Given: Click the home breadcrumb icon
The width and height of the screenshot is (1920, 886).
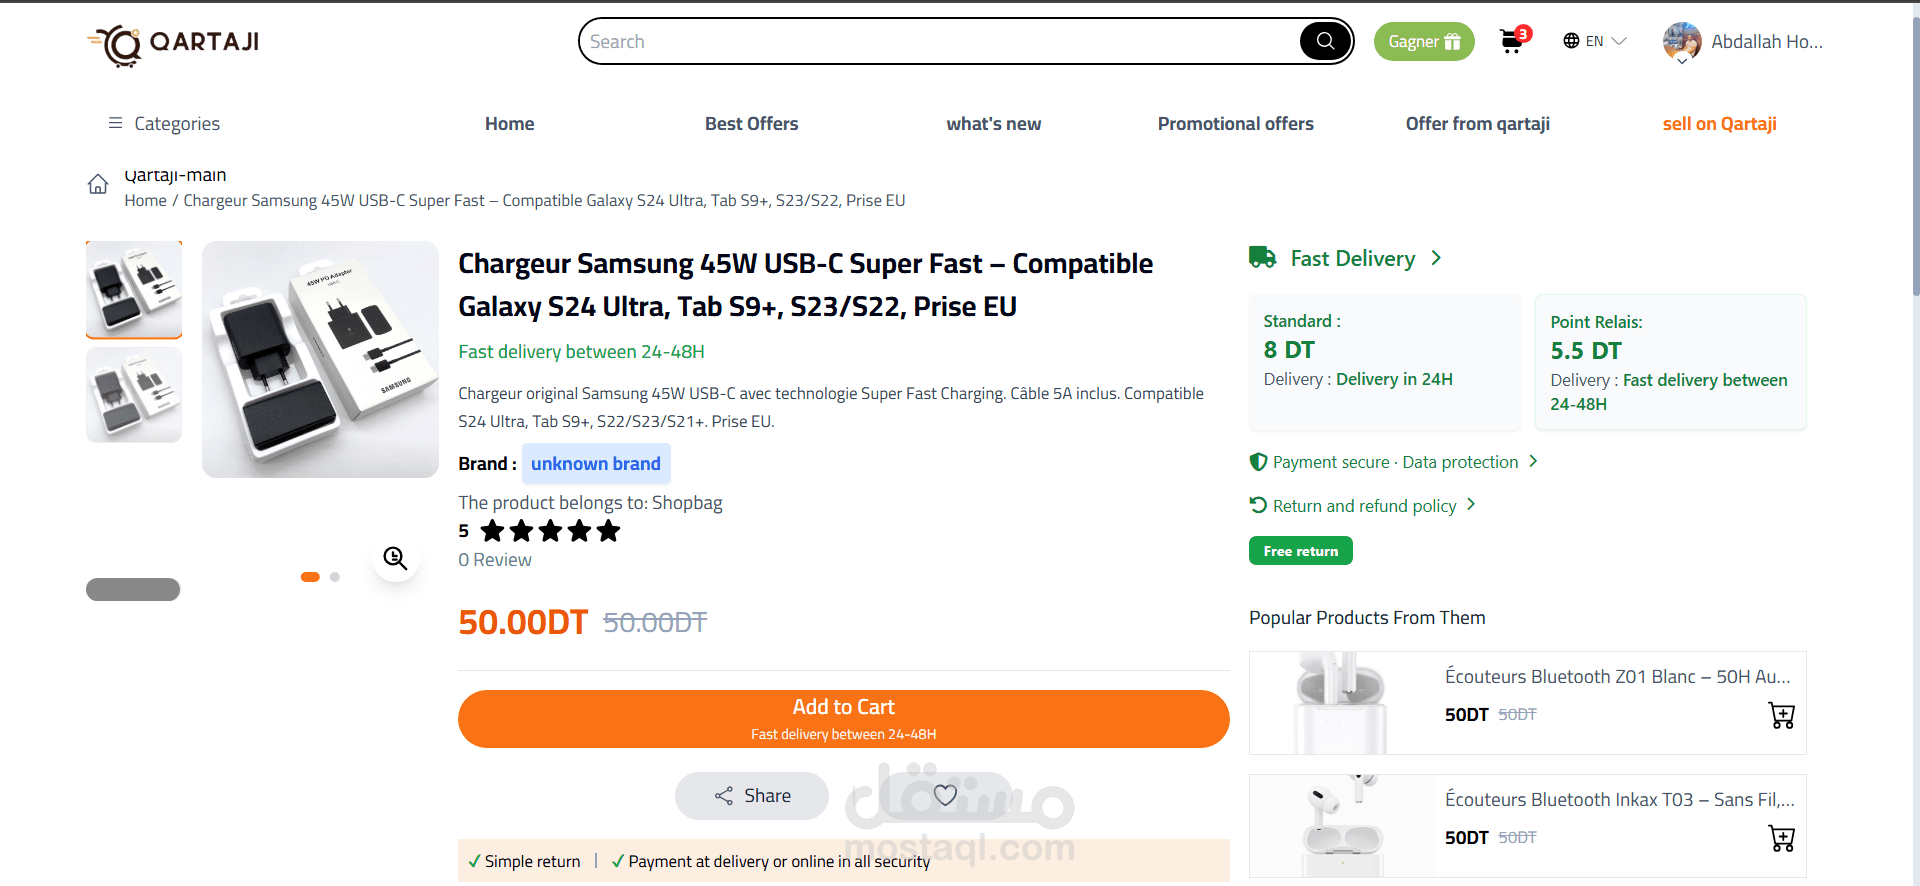Looking at the screenshot, I should [x=98, y=185].
